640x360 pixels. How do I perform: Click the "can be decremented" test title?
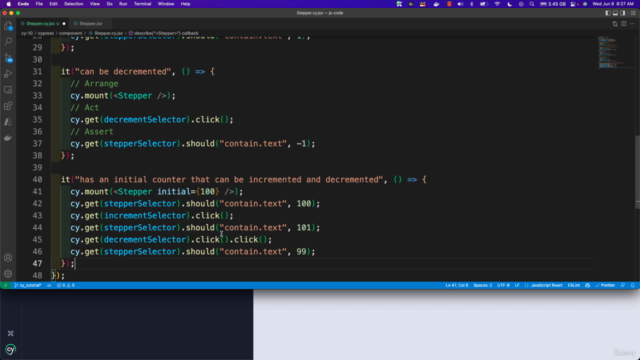point(123,71)
